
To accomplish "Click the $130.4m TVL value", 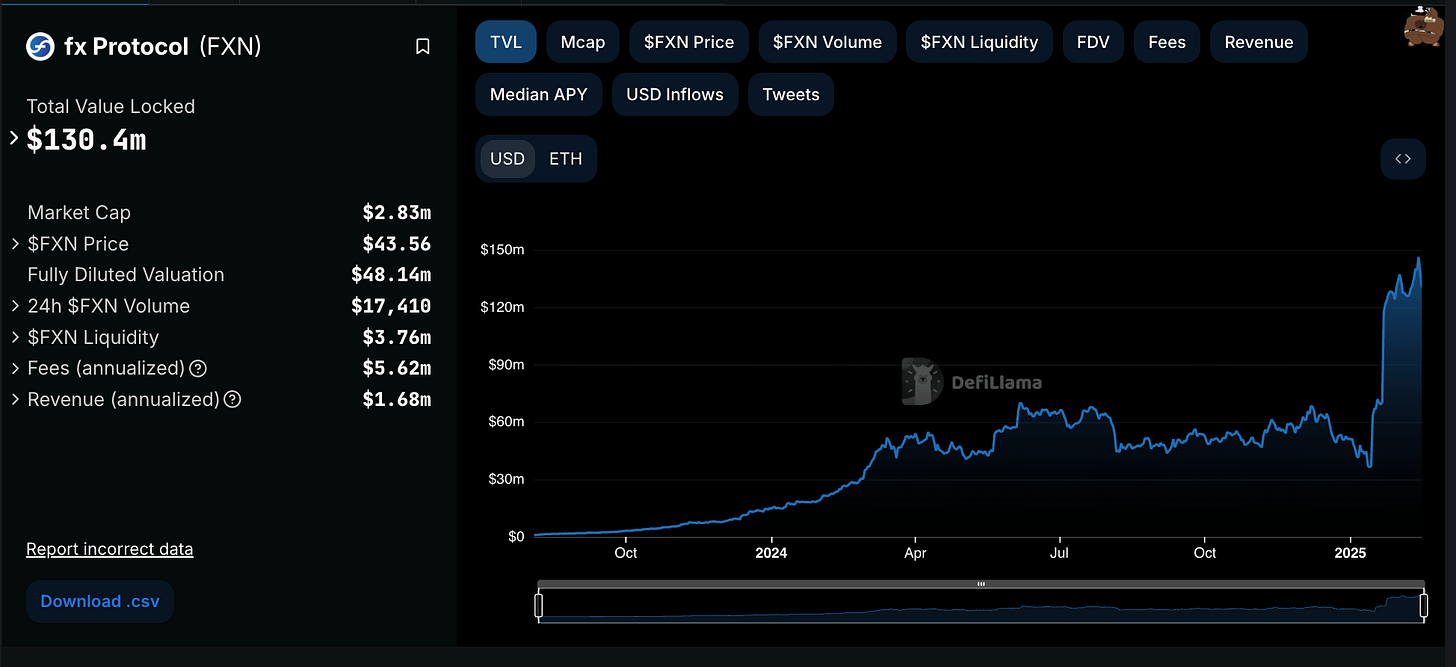I will point(86,140).
